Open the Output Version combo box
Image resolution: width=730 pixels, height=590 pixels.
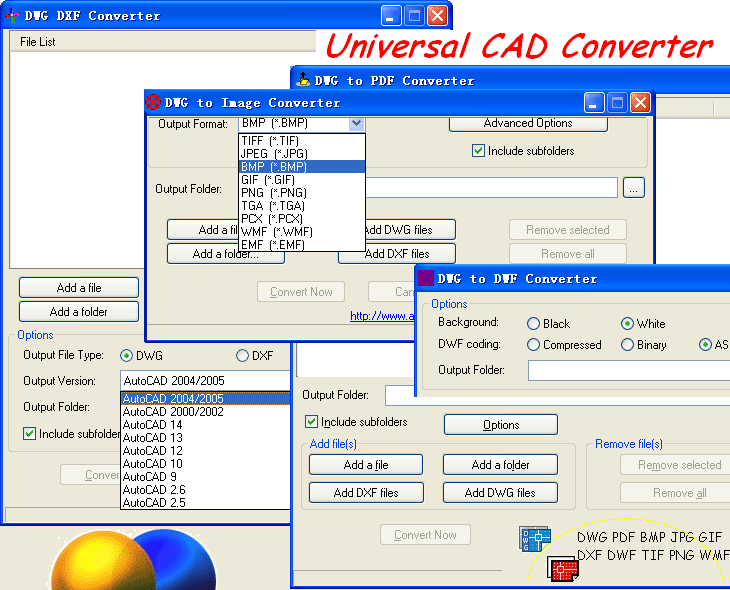[x=205, y=380]
